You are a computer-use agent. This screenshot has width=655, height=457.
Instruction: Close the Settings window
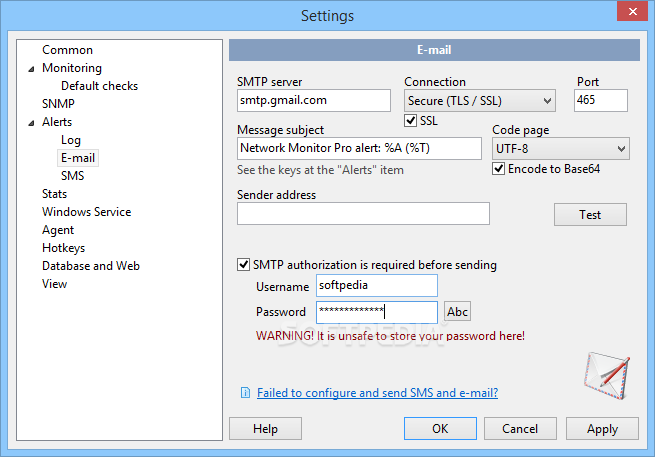pos(632,11)
